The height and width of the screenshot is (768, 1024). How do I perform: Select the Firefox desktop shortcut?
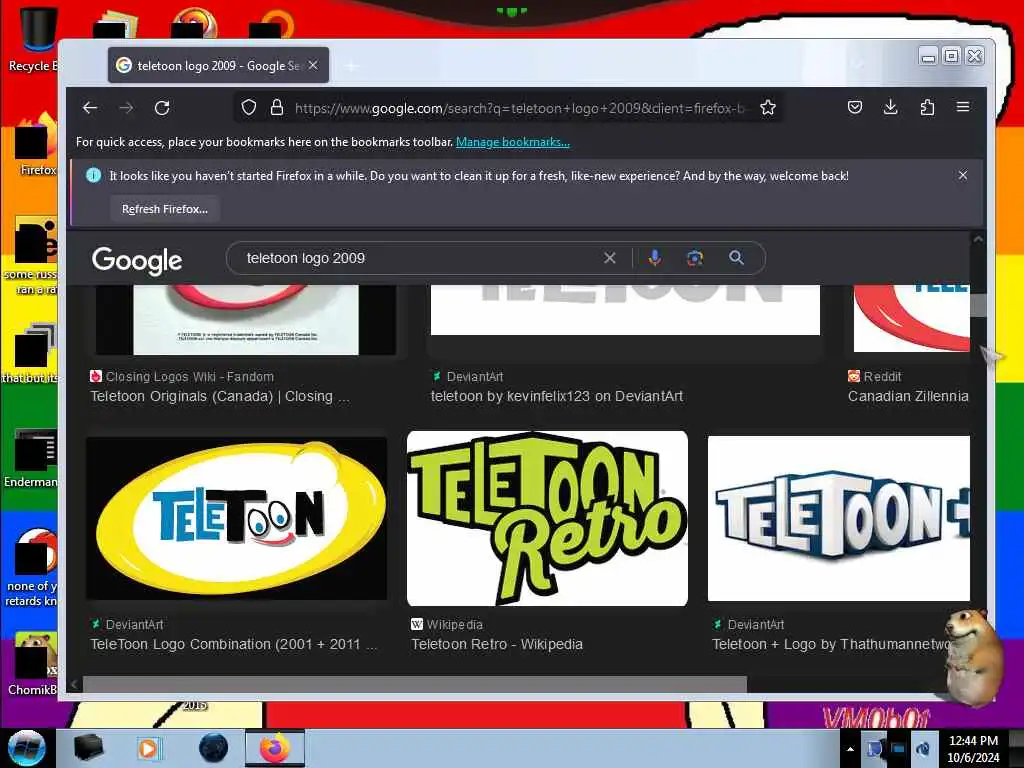[x=37, y=145]
